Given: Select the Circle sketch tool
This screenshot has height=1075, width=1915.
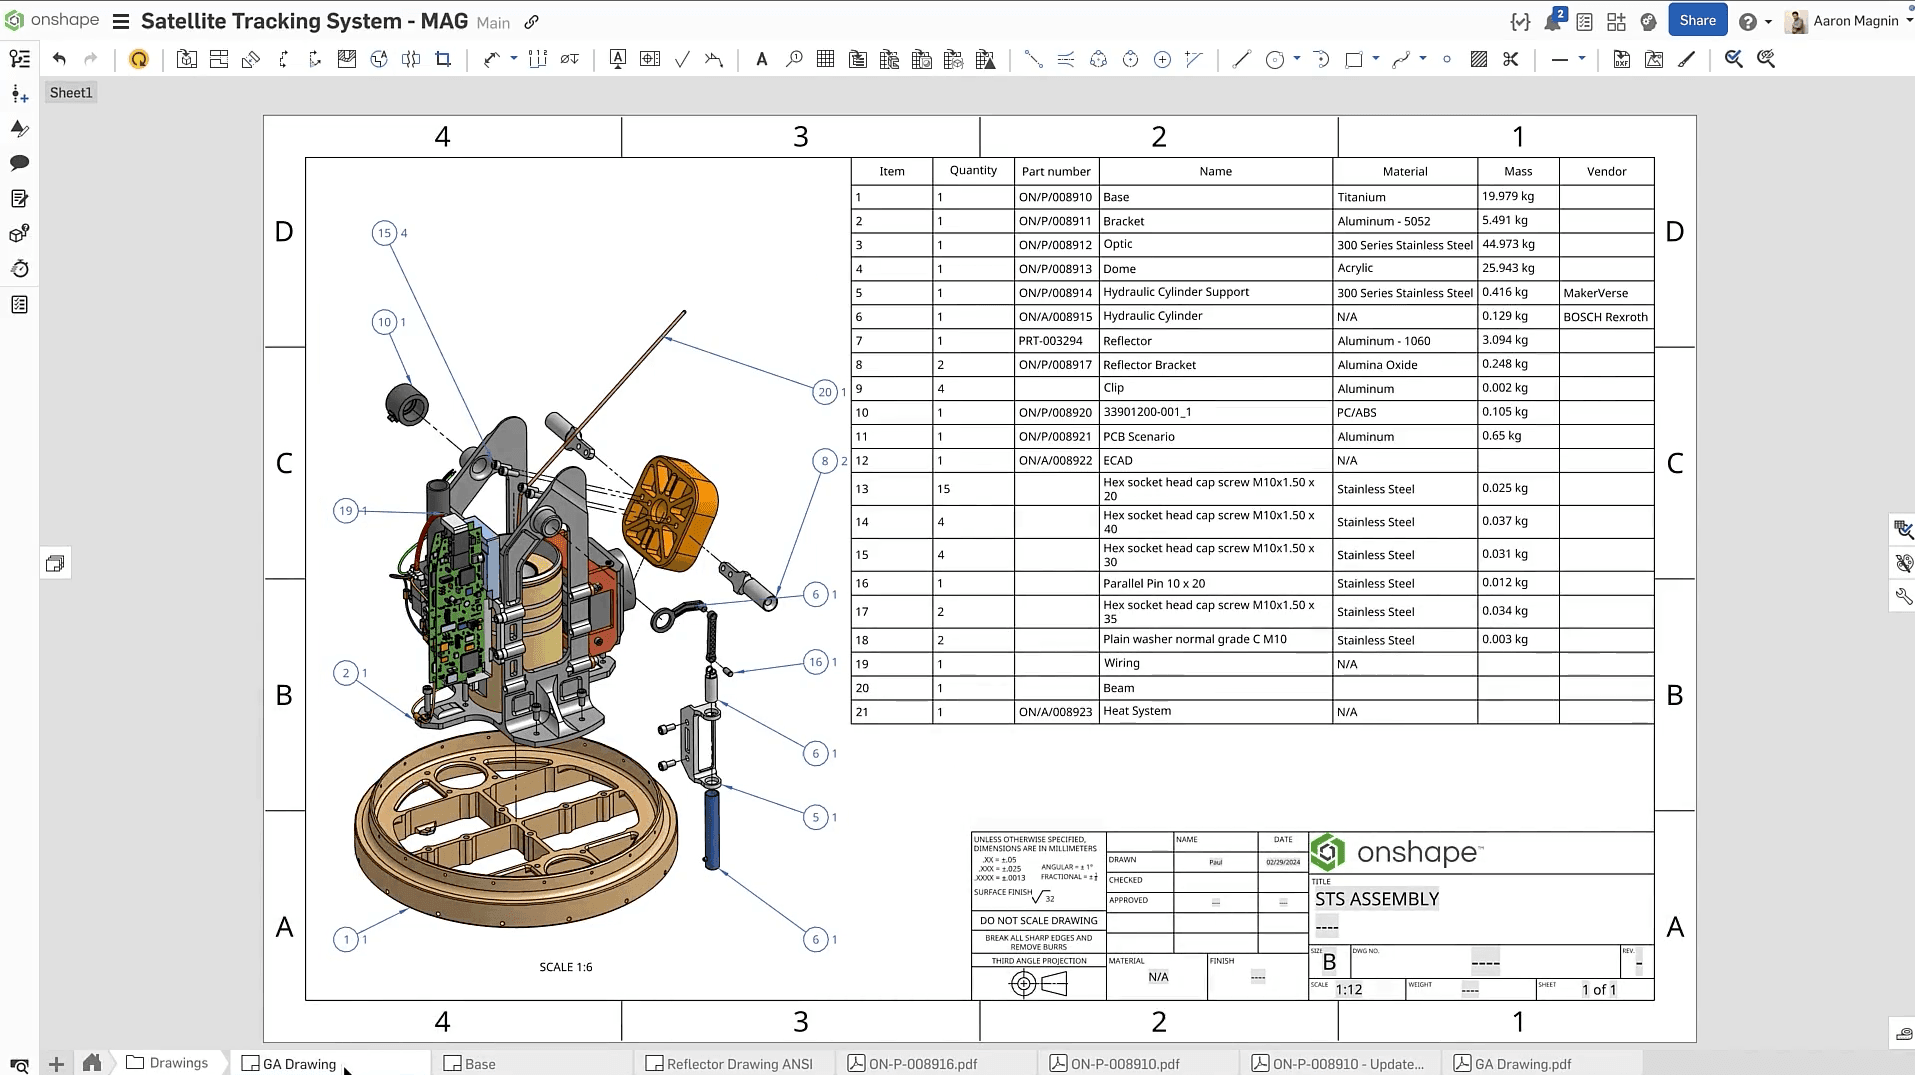Looking at the screenshot, I should click(x=1275, y=59).
